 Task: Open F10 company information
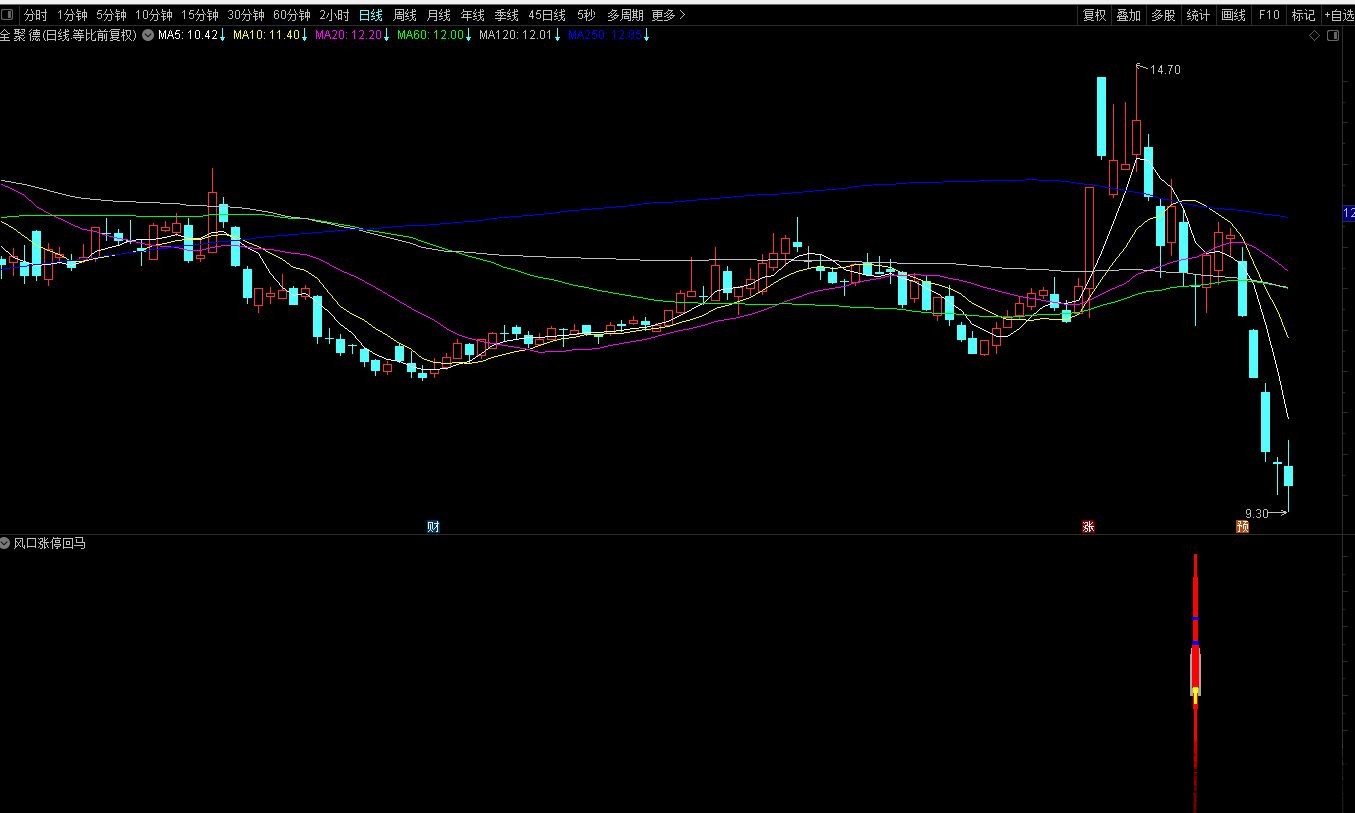(x=1269, y=15)
